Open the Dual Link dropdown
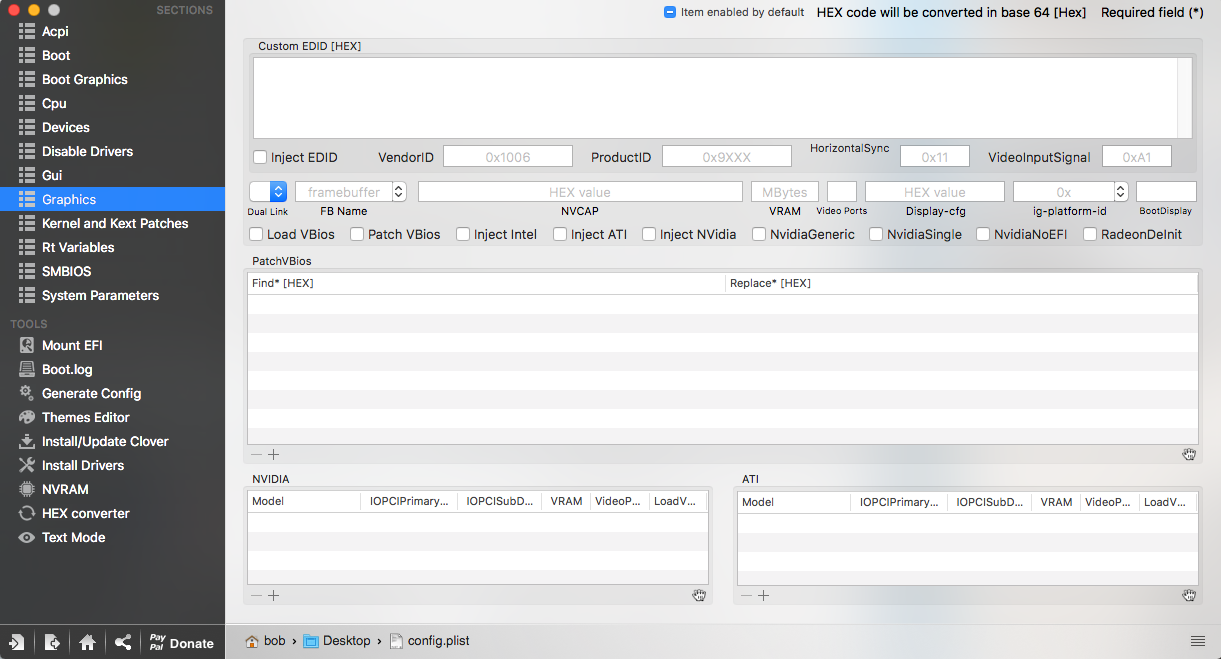Viewport: 1221px width, 659px height. point(268,191)
